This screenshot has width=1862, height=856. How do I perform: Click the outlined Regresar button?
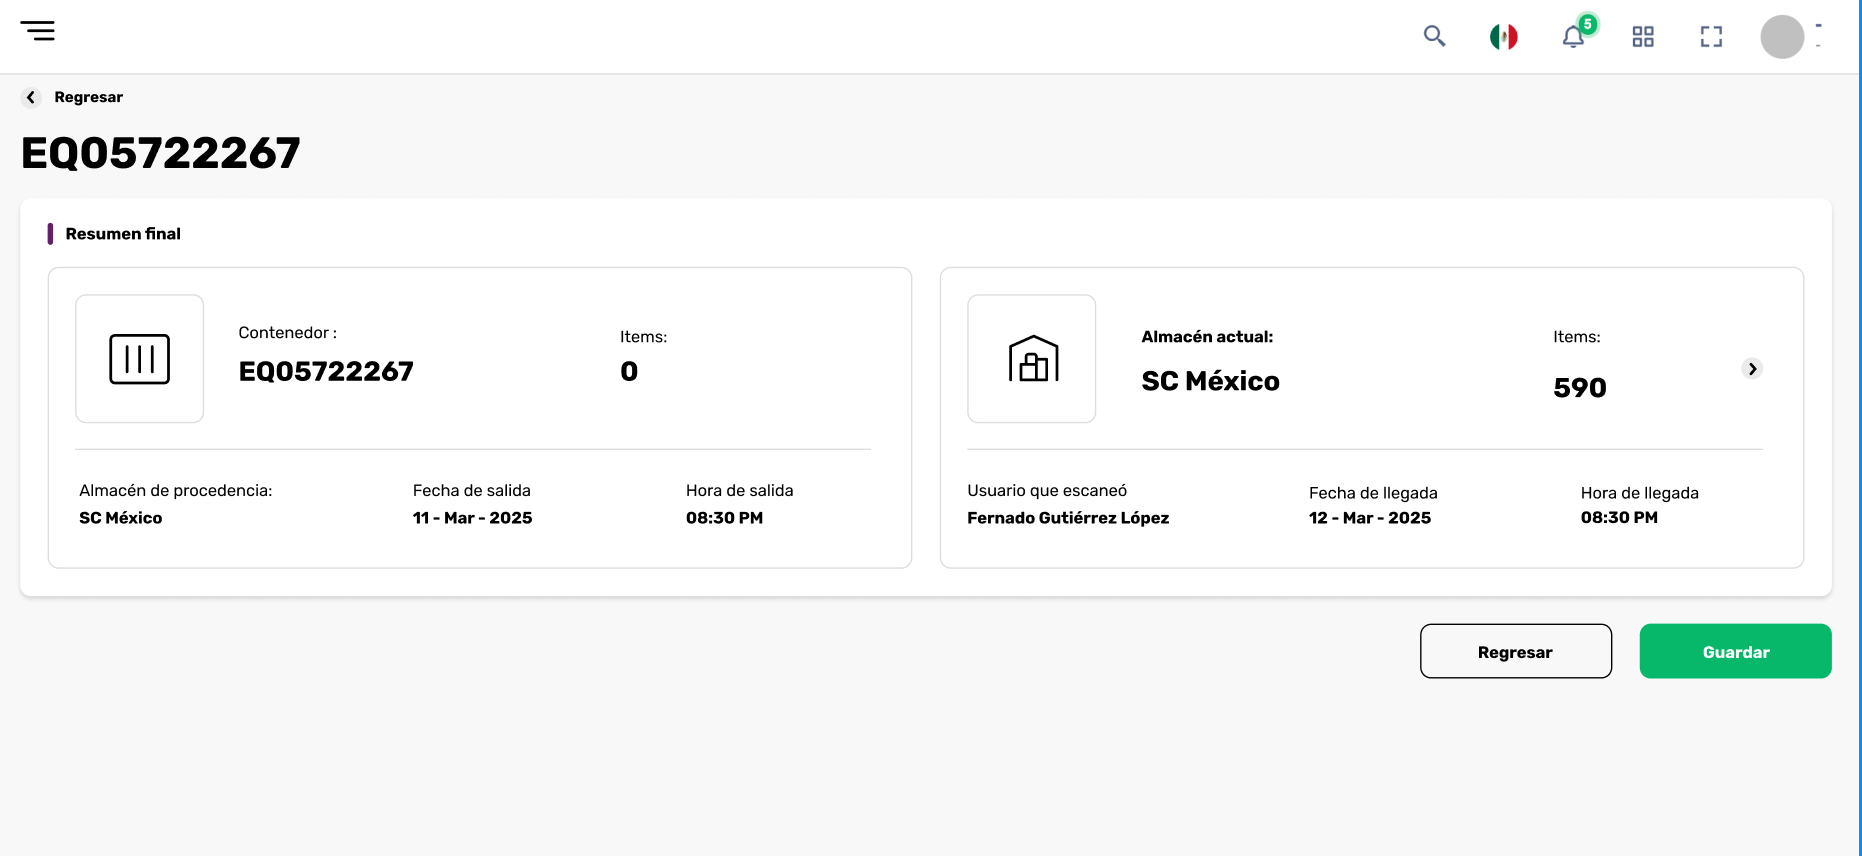[1516, 651]
